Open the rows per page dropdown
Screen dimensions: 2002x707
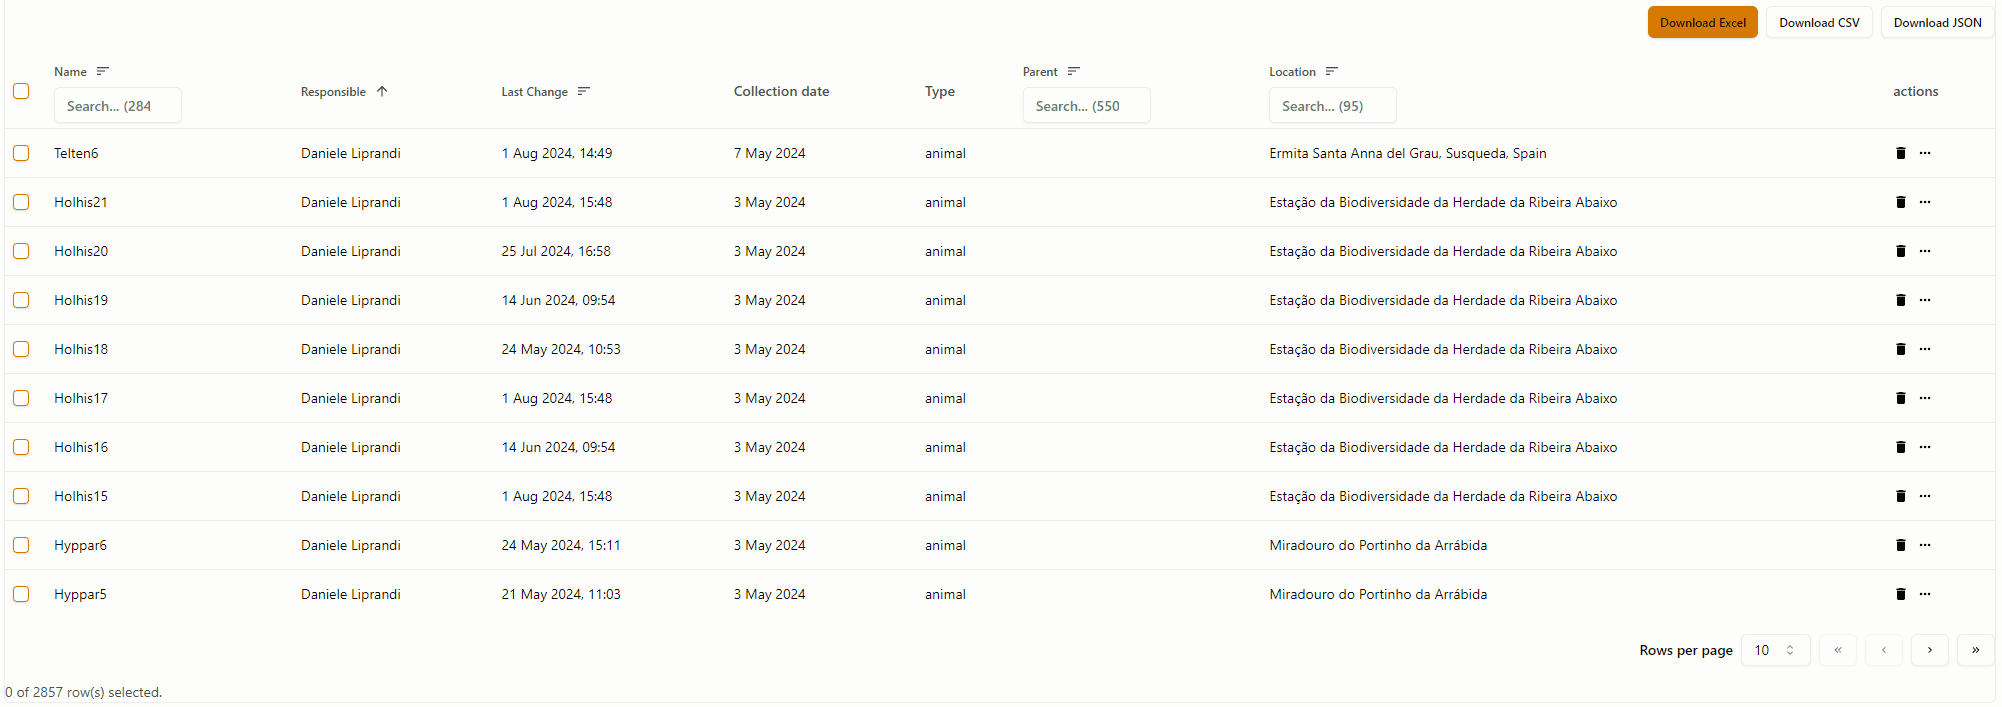click(x=1775, y=650)
